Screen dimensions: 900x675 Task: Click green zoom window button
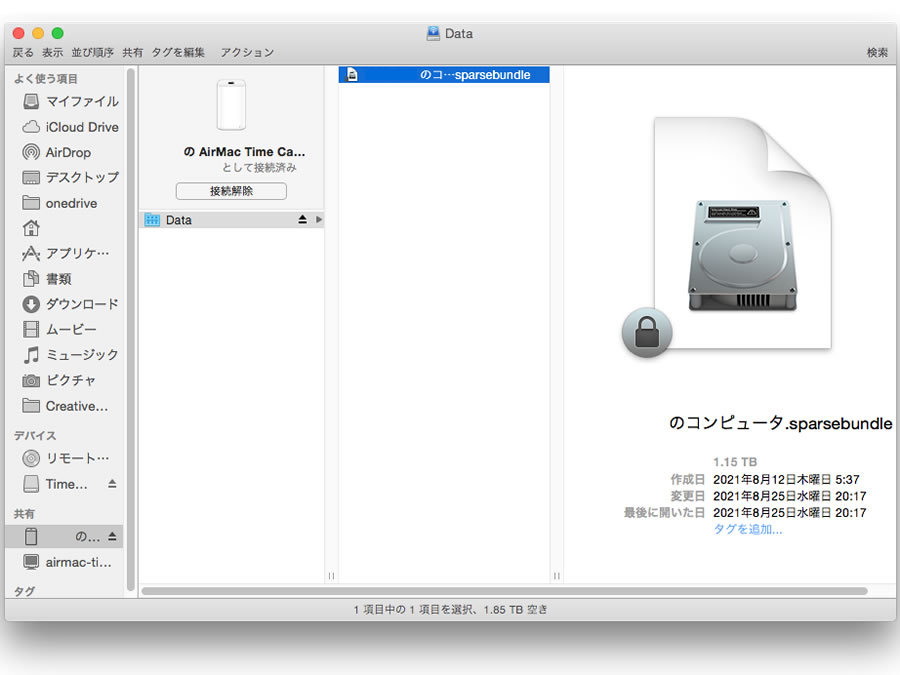57,33
